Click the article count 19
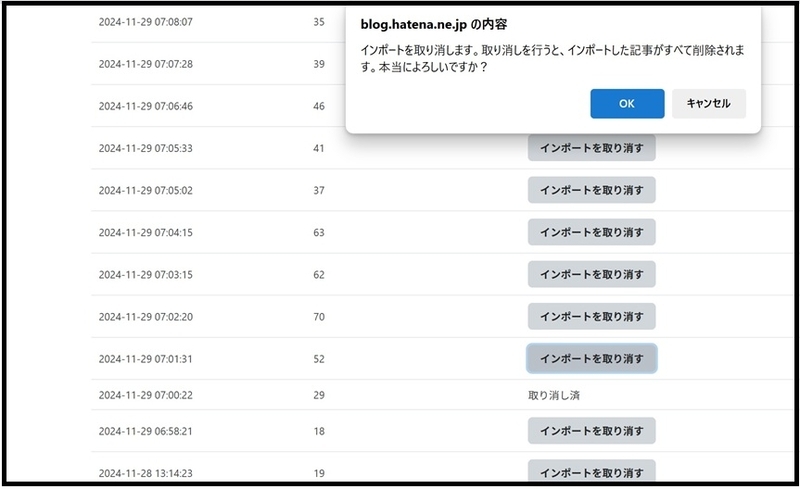 [x=319, y=473]
